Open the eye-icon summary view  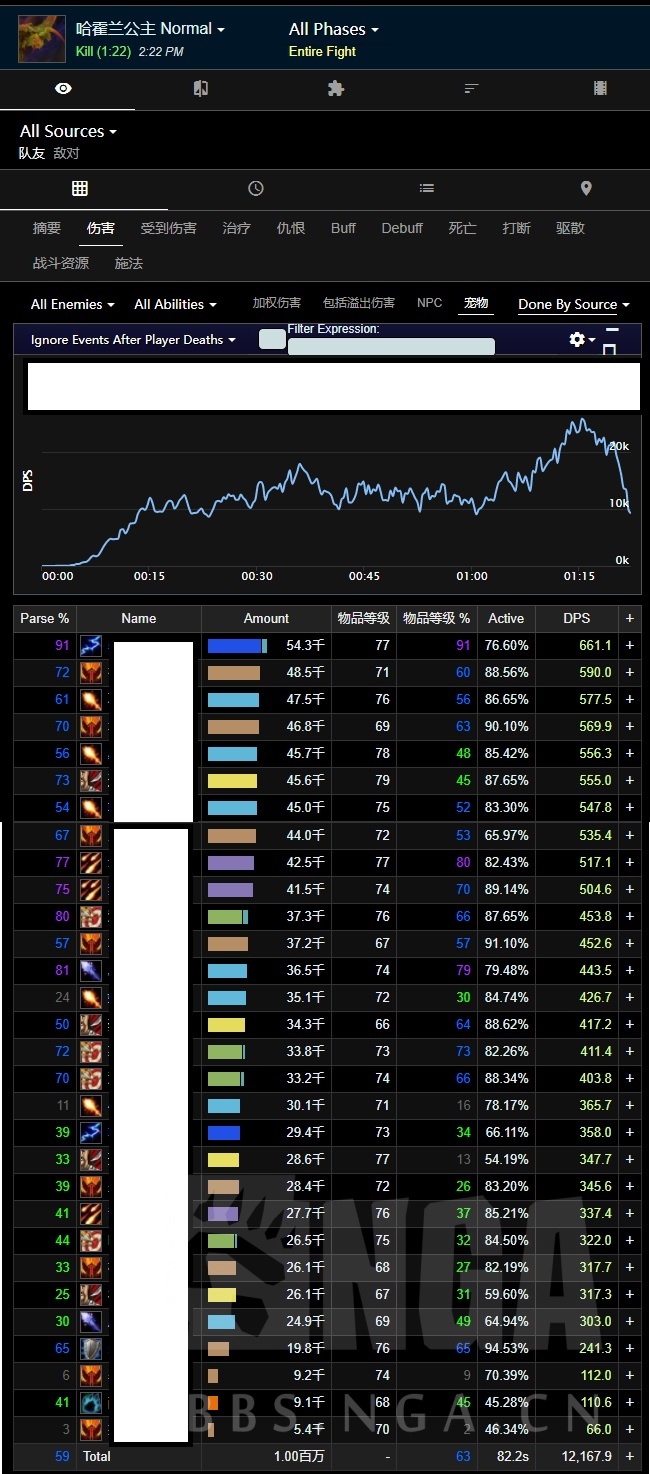point(63,89)
